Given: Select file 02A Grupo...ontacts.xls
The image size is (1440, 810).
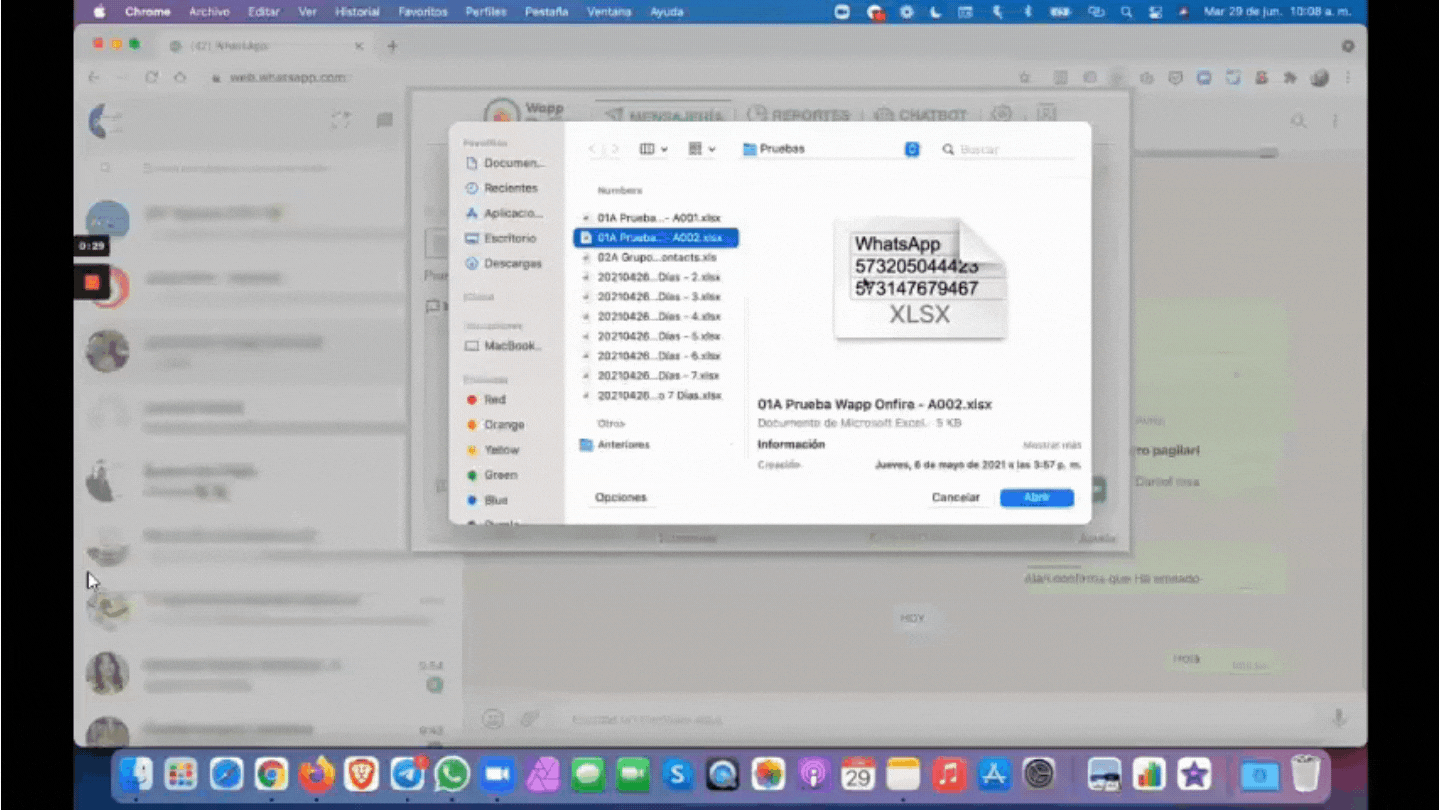Looking at the screenshot, I should [x=656, y=257].
